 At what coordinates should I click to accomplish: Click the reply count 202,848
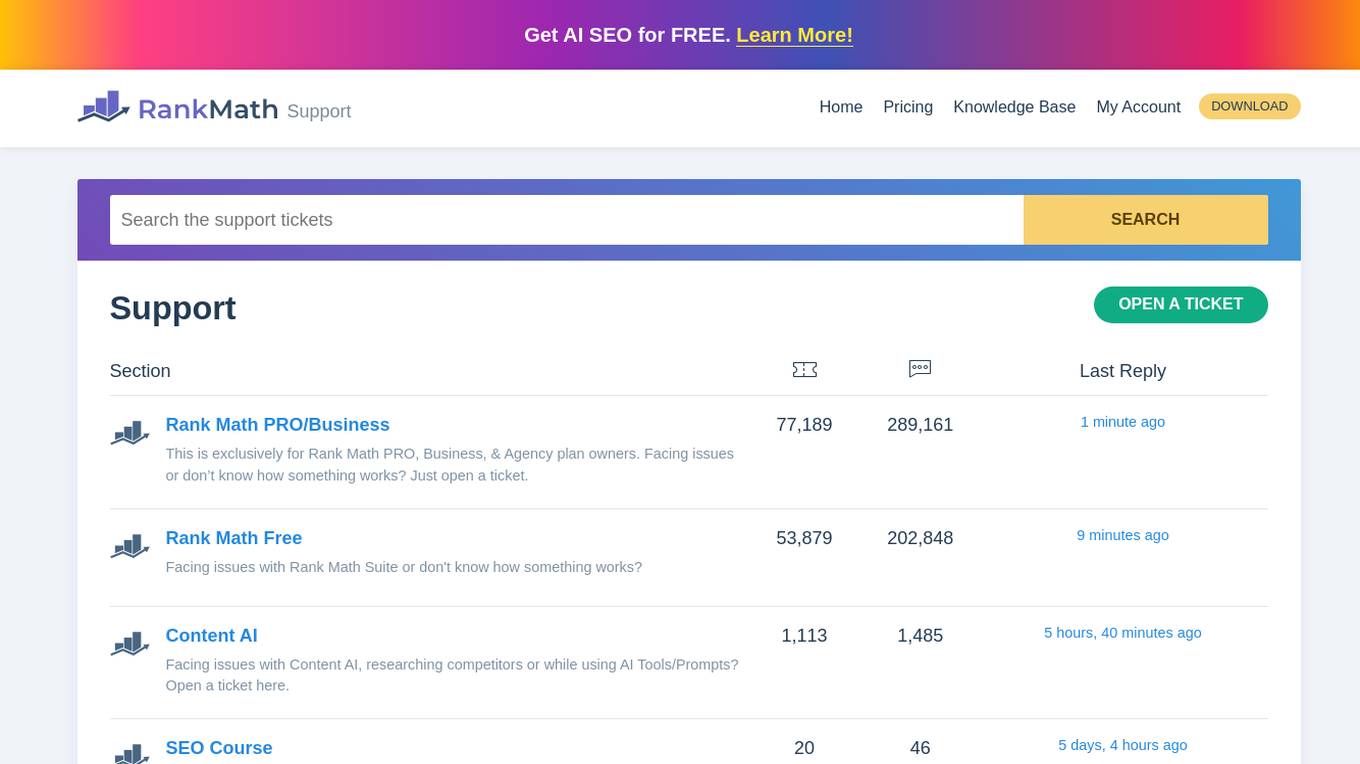920,538
